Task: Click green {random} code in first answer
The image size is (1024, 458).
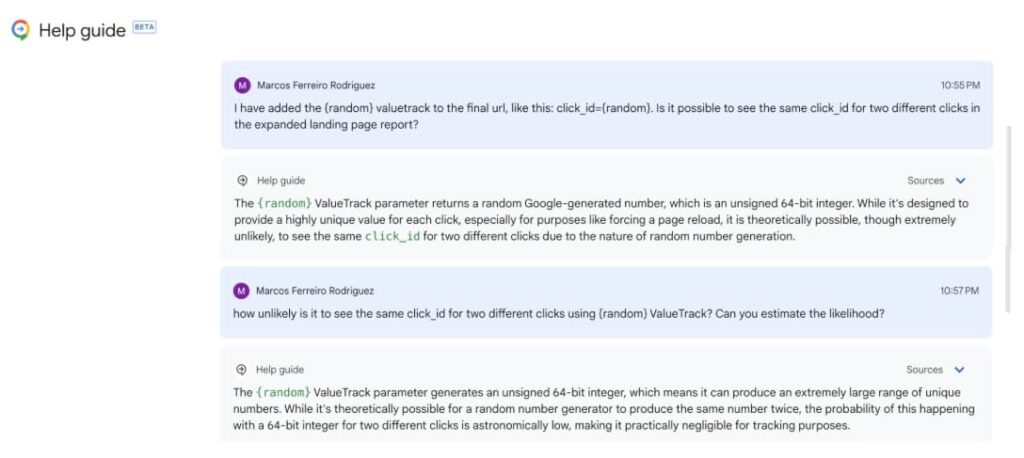Action: (284, 203)
